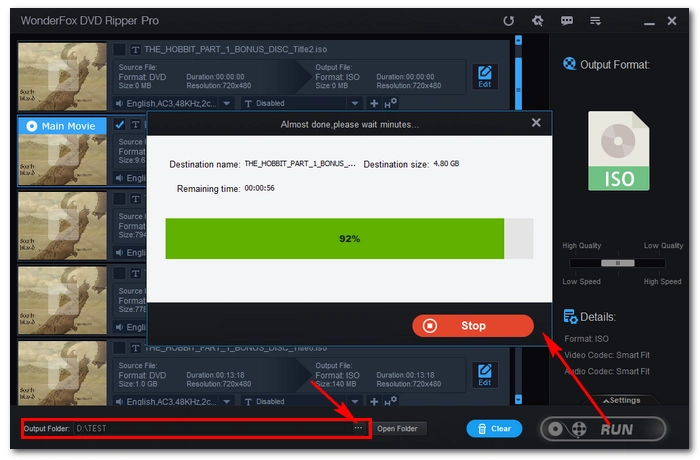The width and height of the screenshot is (700, 460).
Task: Toggle checkbox for Title2.iso row
Action: pos(119,49)
